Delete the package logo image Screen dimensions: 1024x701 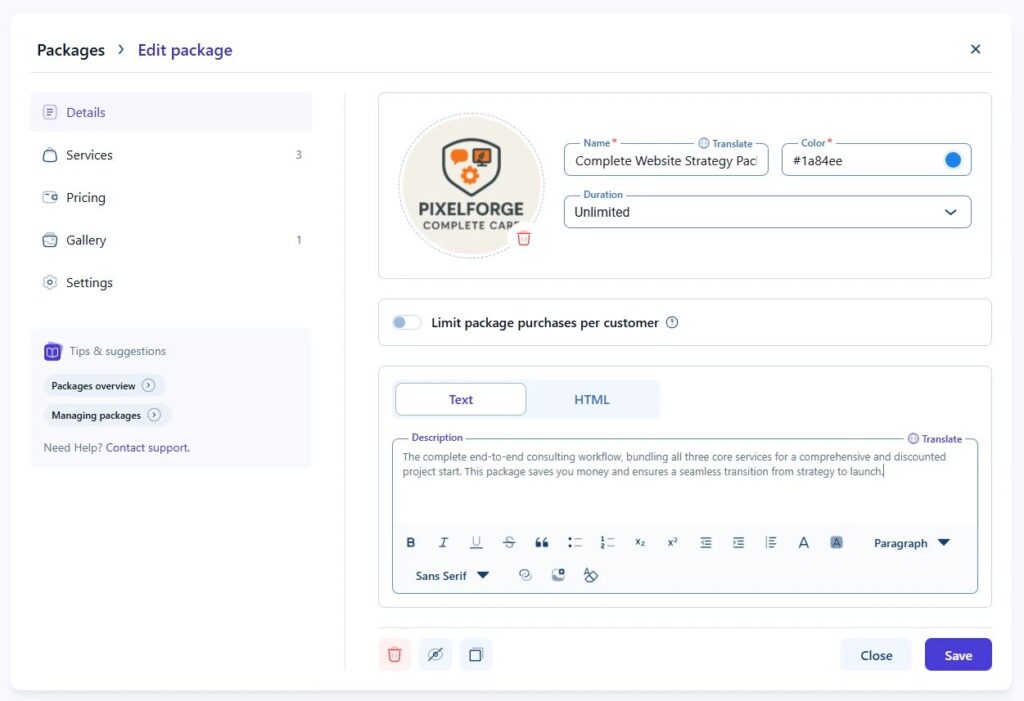(x=524, y=239)
